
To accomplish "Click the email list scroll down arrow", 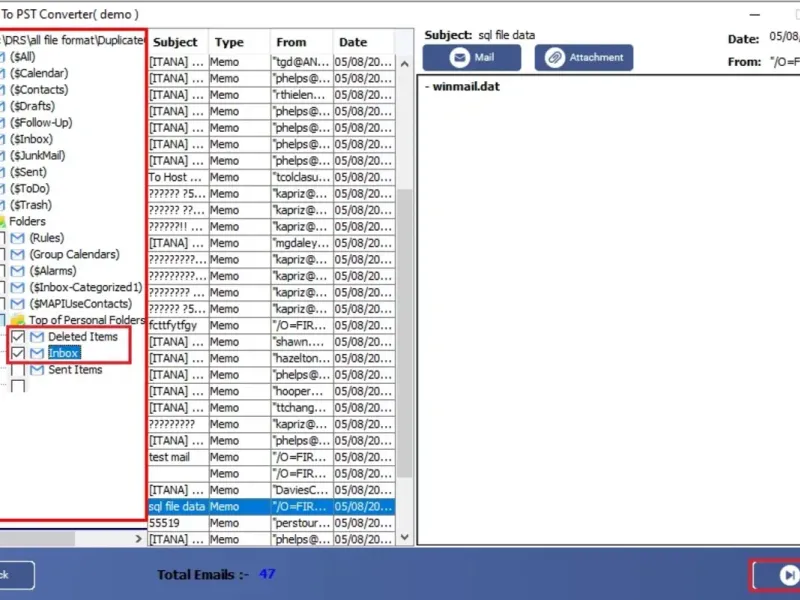I will pos(405,537).
